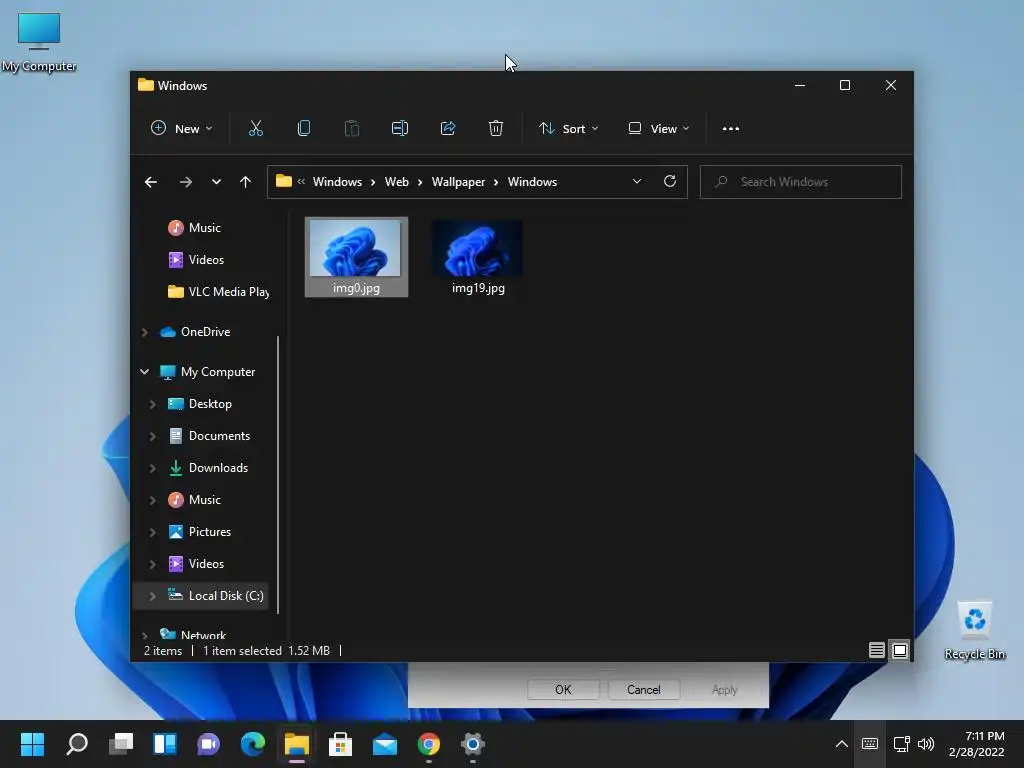Open Microsoft Store from taskbar

tap(340, 744)
